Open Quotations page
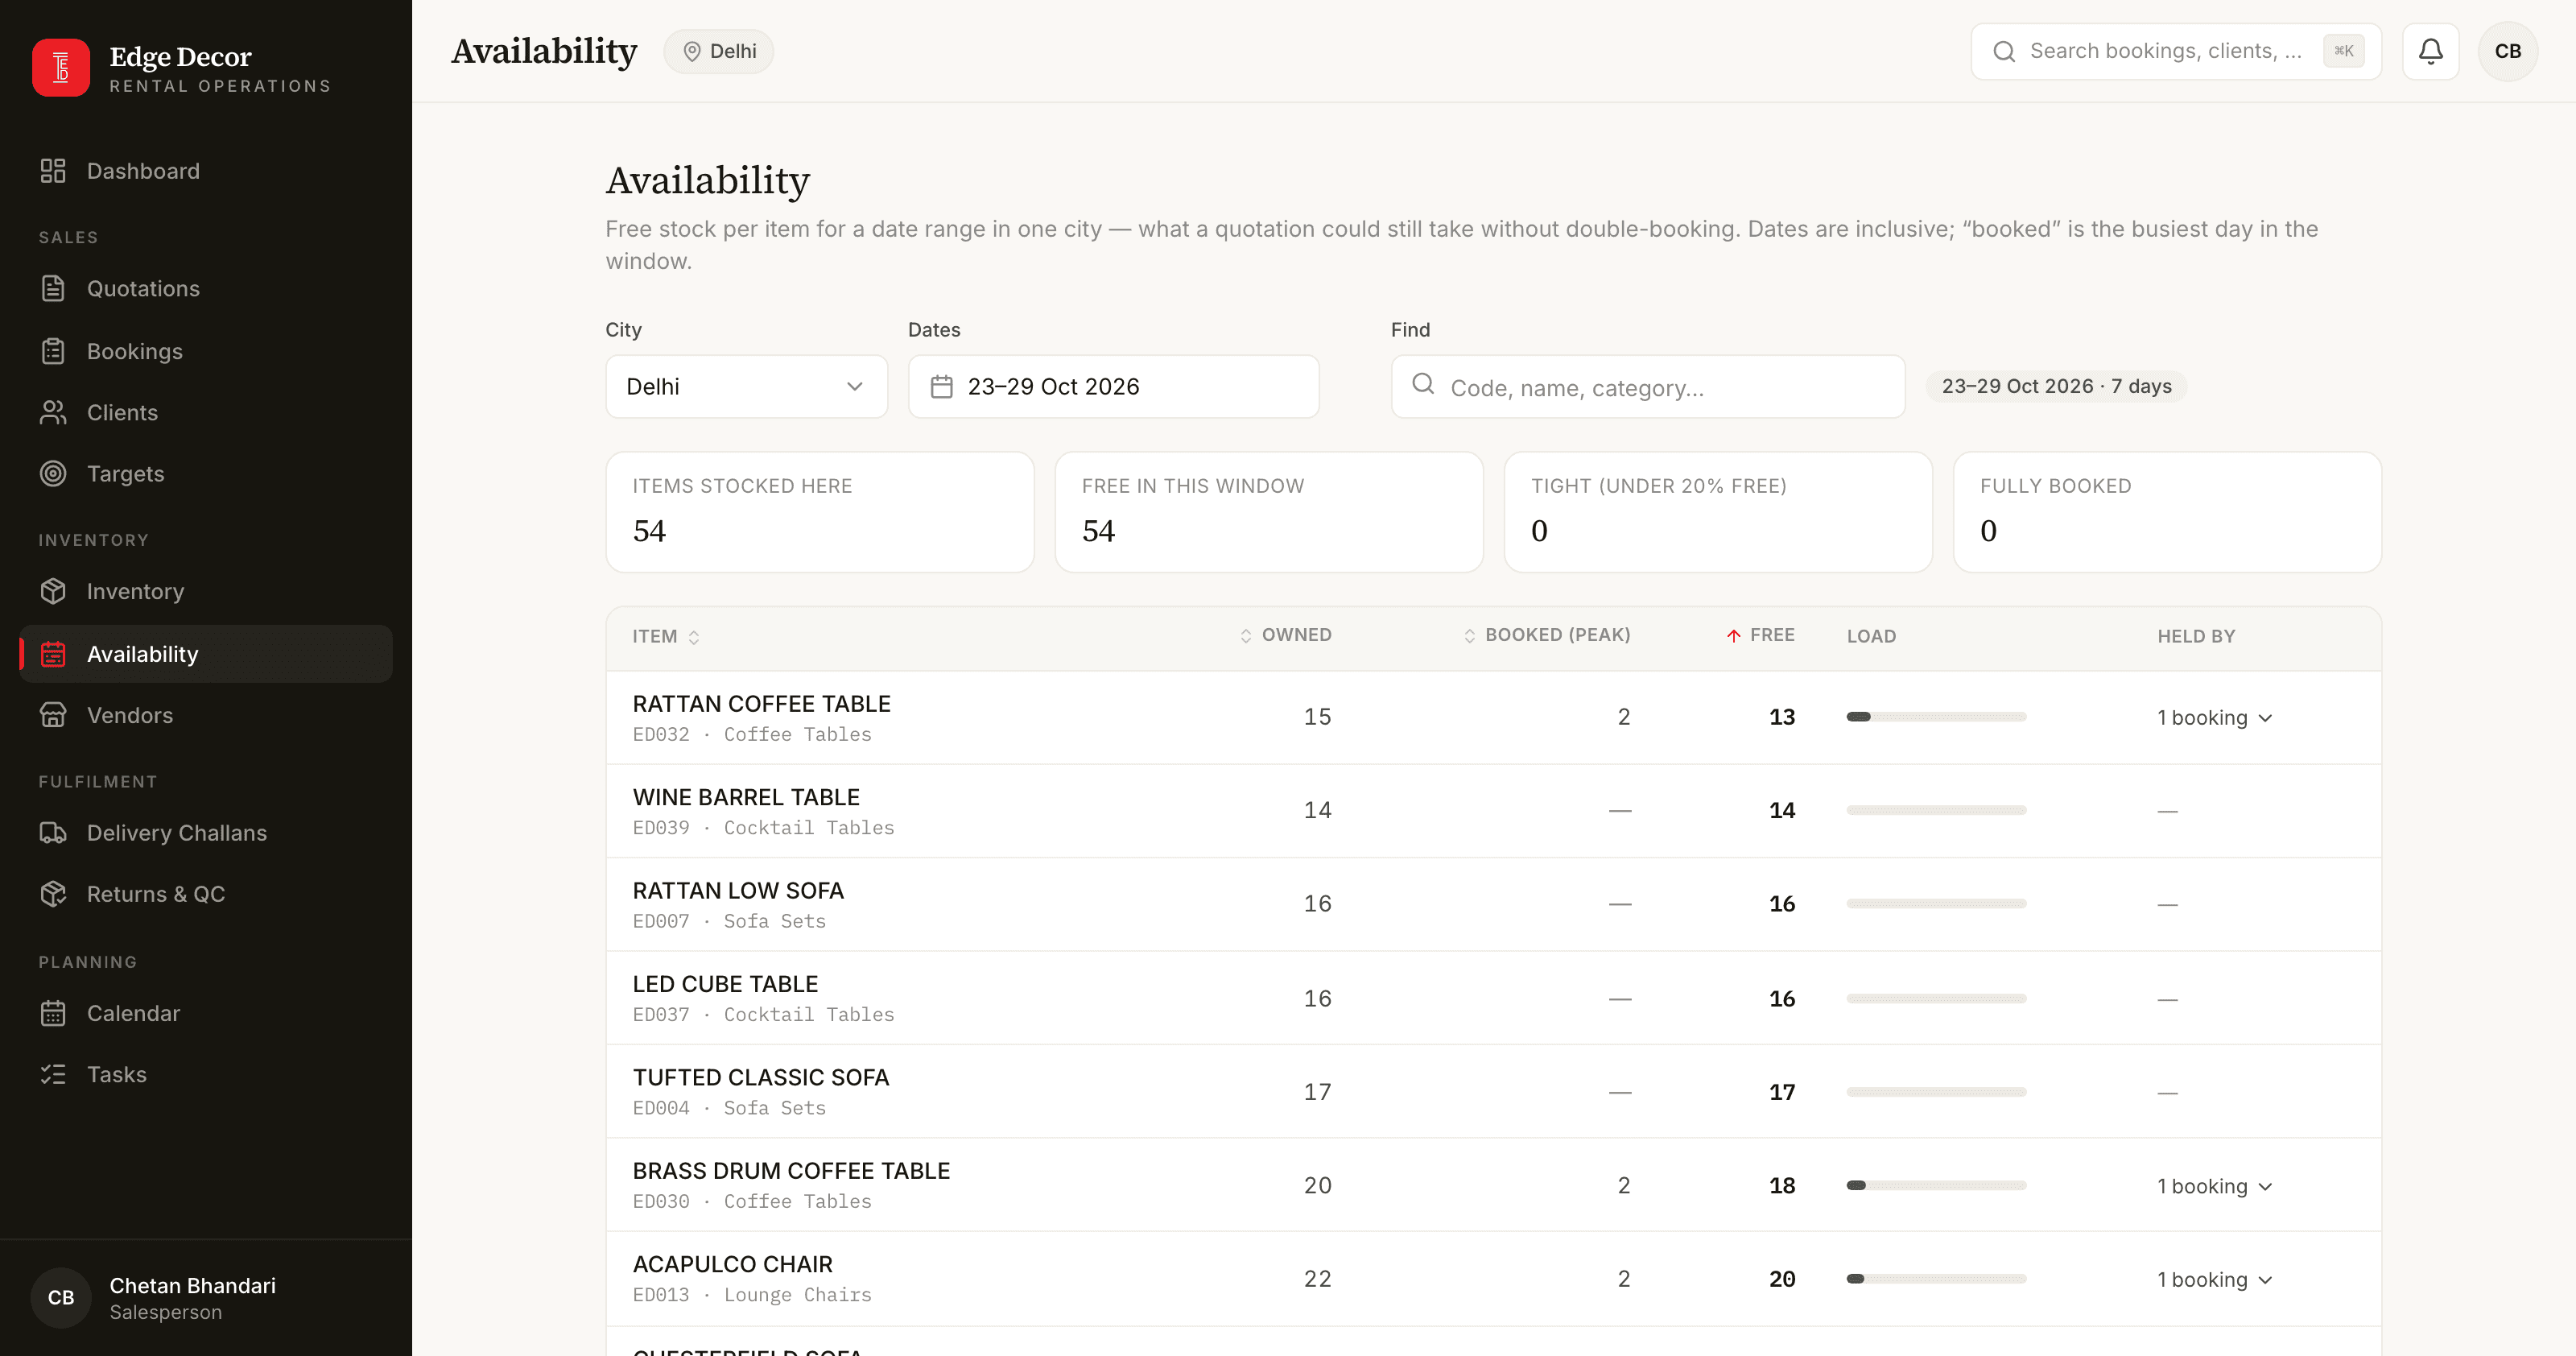Viewport: 2576px width, 1356px height. 206,288
